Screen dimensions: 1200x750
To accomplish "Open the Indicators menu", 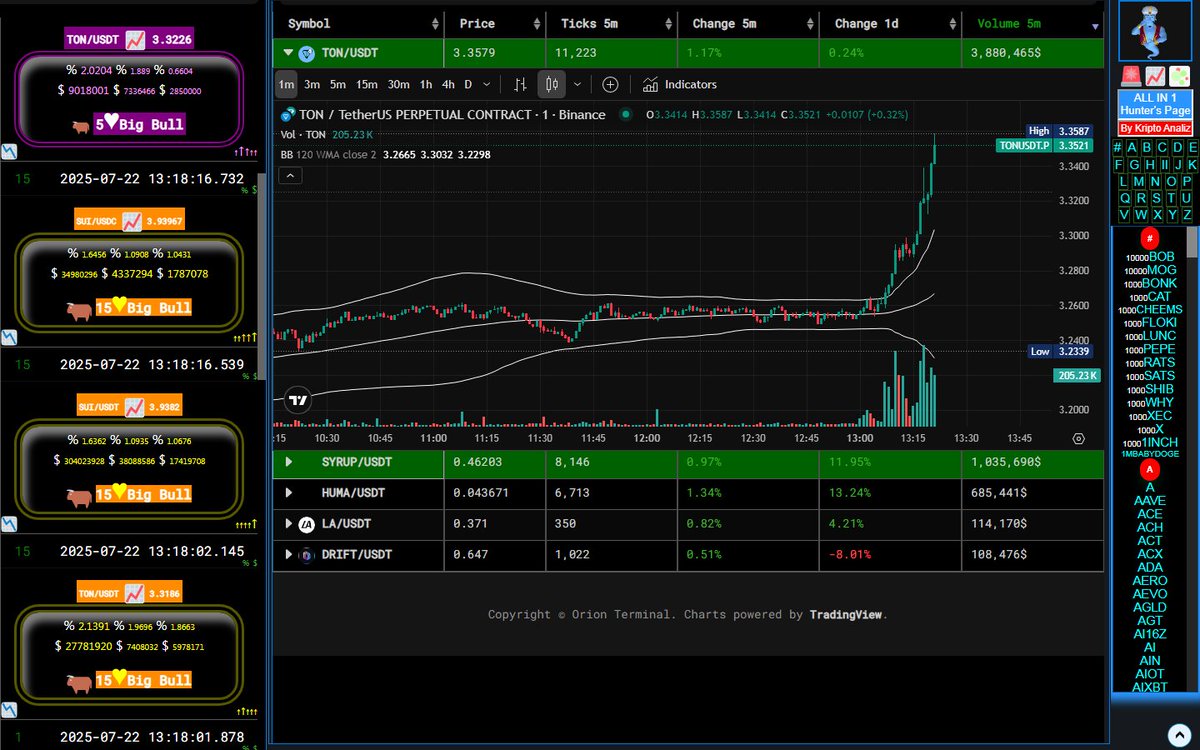I will click(680, 85).
